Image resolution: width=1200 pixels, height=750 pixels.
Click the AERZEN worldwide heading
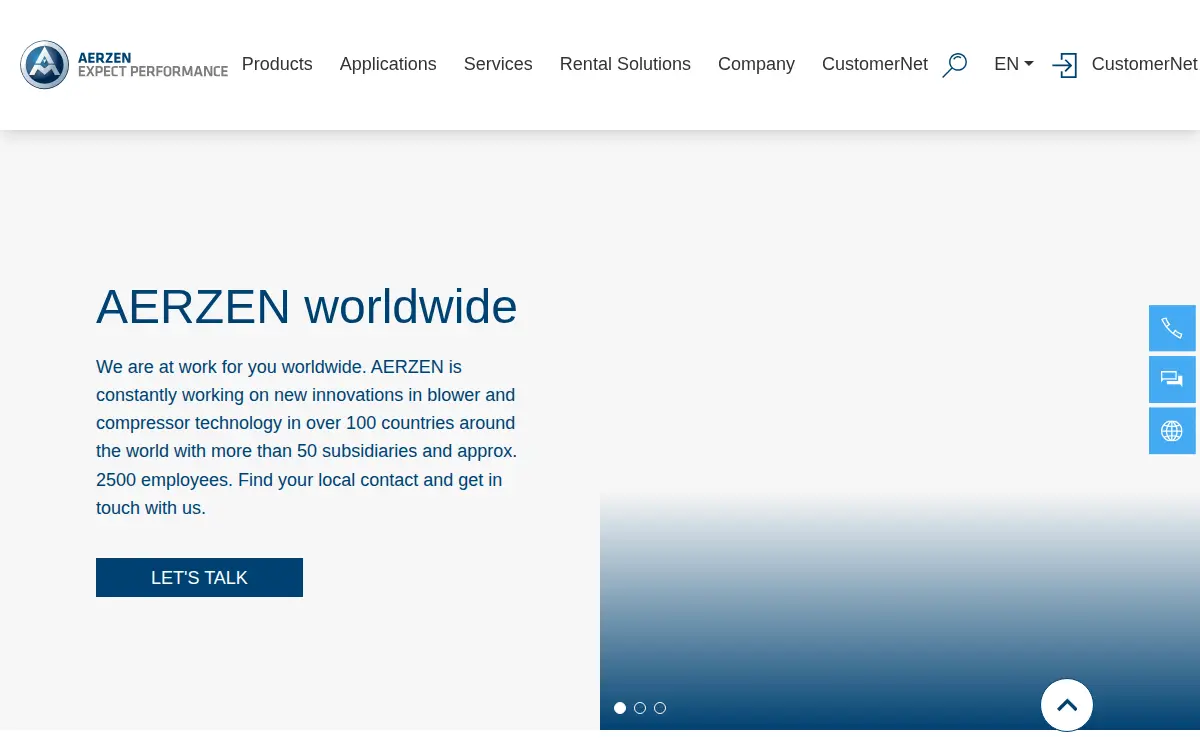coord(307,307)
